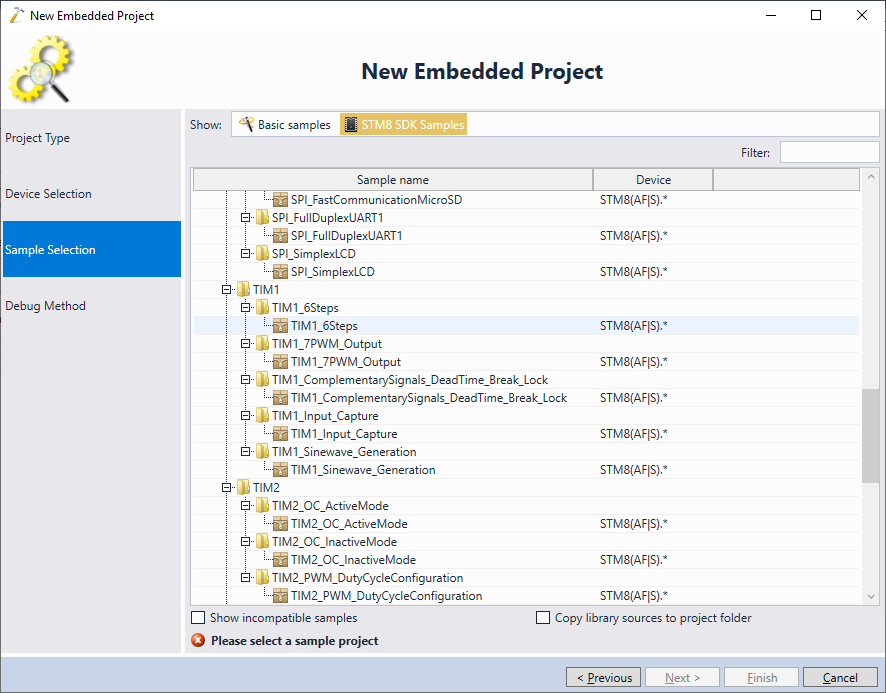Click the TIM1 folder icon
The height and width of the screenshot is (693, 886).
243,289
